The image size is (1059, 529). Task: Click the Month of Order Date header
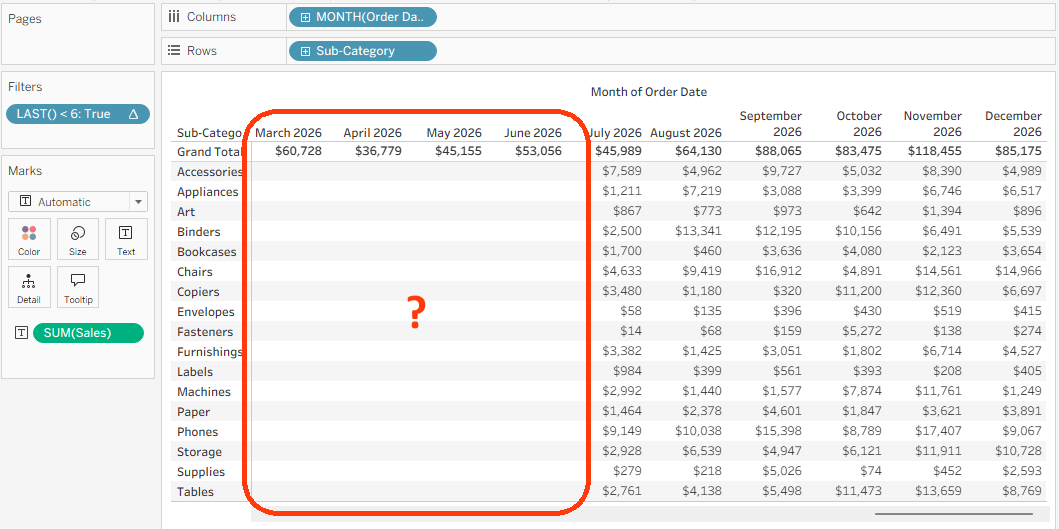click(648, 91)
